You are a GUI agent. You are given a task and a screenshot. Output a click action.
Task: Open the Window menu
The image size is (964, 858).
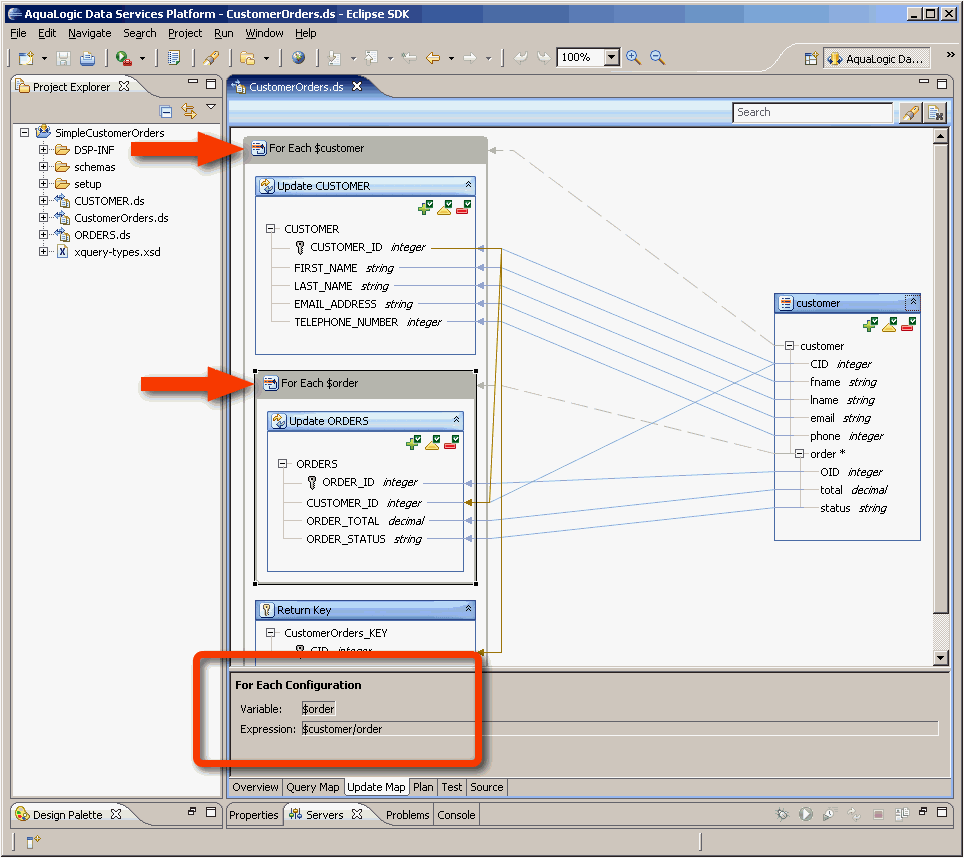coord(264,33)
